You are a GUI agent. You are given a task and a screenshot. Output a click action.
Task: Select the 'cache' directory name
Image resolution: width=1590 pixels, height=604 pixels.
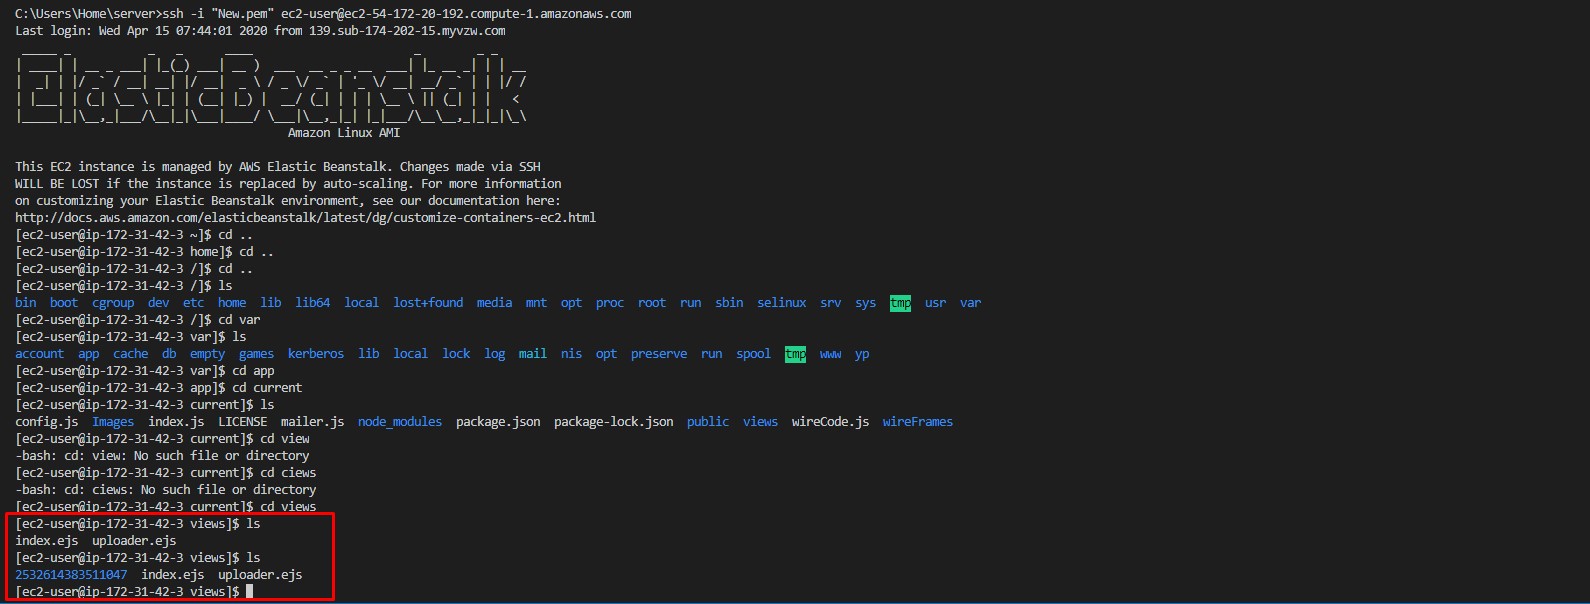click(x=131, y=354)
